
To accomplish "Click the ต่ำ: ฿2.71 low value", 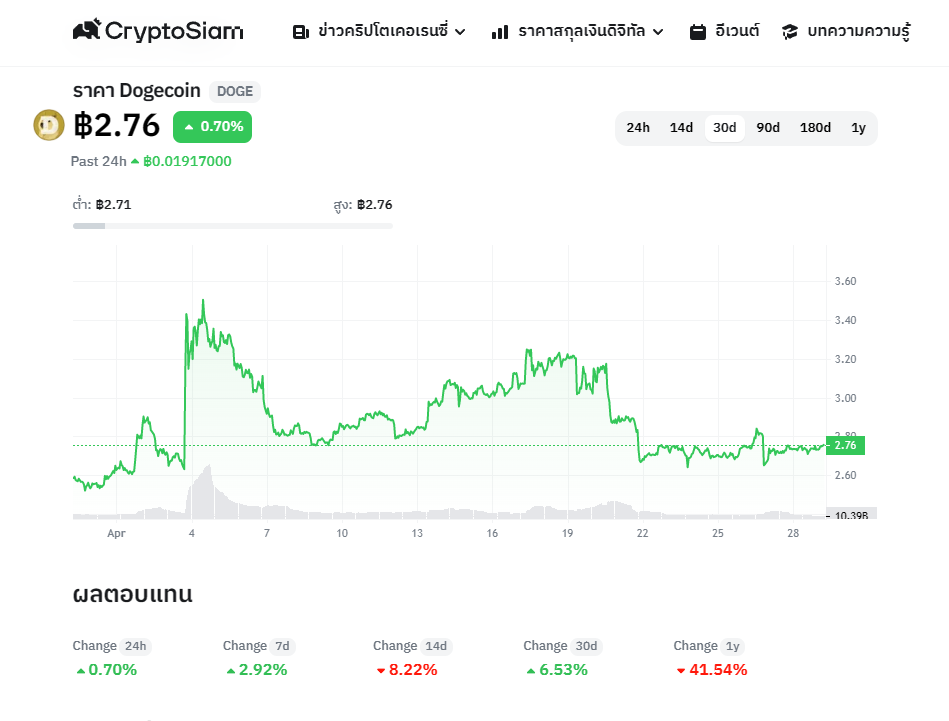I will (102, 205).
